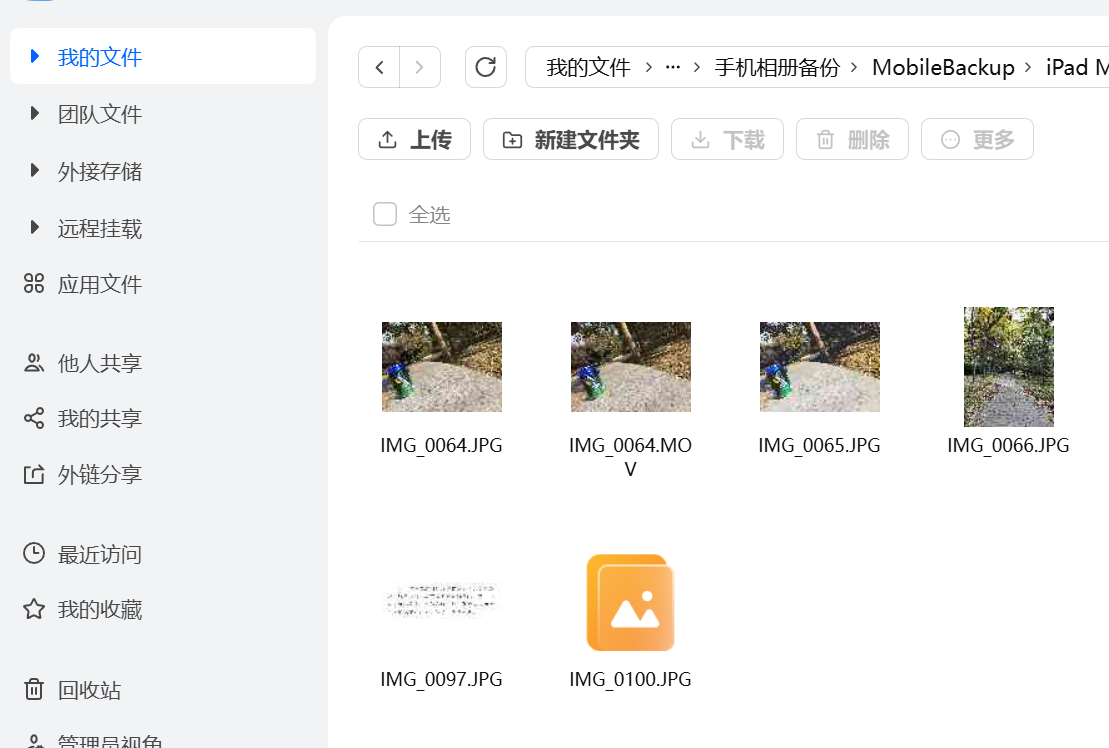Select the IMG_0064.MOV thumbnail

631,367
